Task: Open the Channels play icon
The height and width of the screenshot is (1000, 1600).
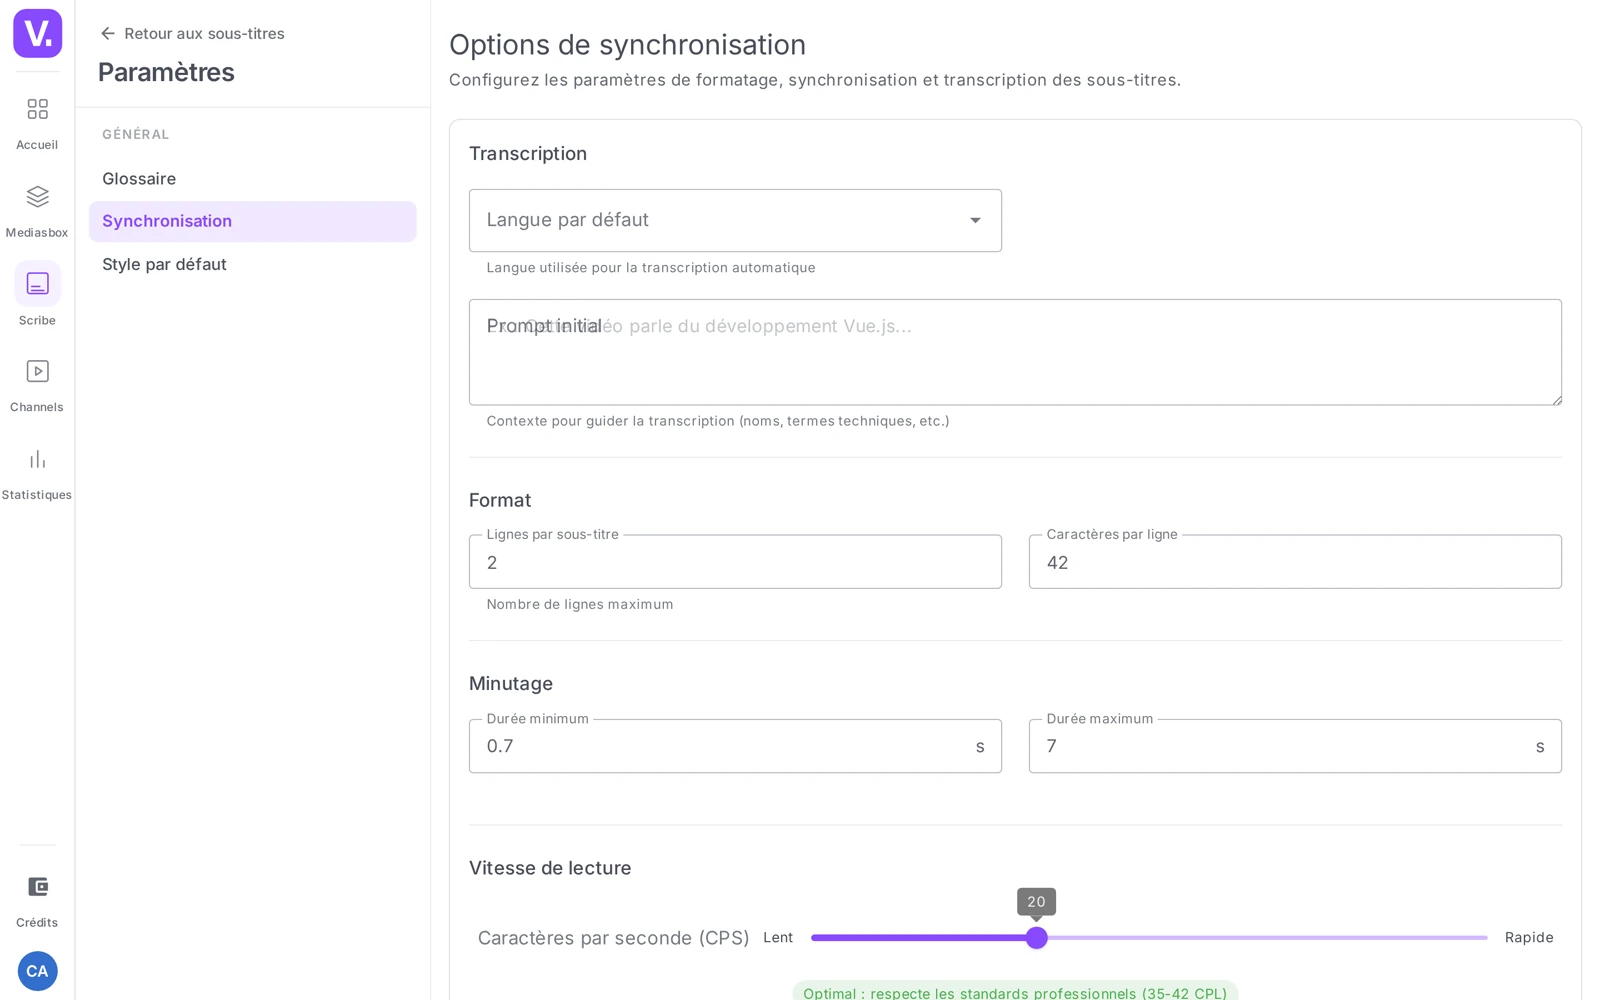Action: [x=37, y=371]
